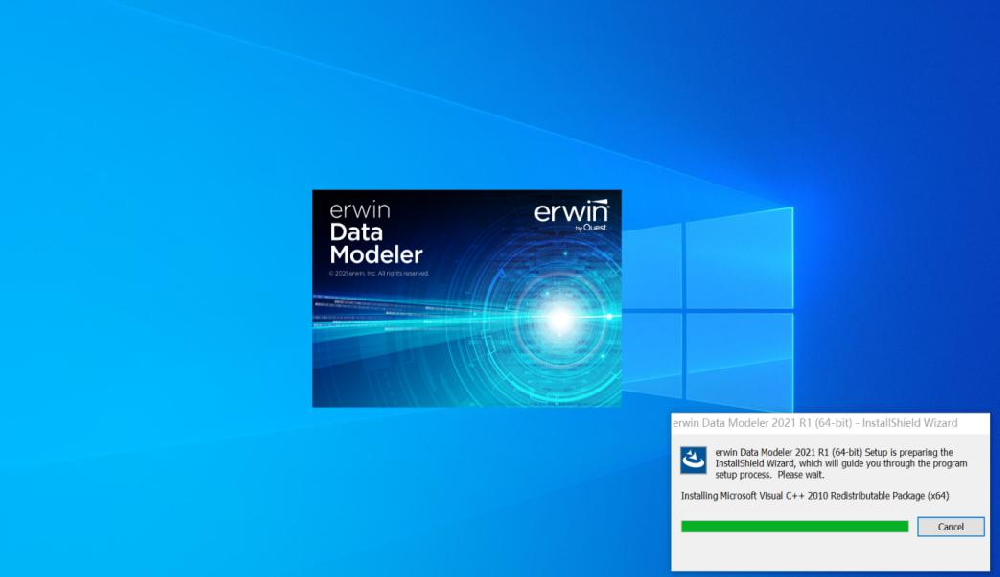Click the '© 2021 erwin, Inc. All rights reserved.' line
The height and width of the screenshot is (577, 1000).
point(379,274)
